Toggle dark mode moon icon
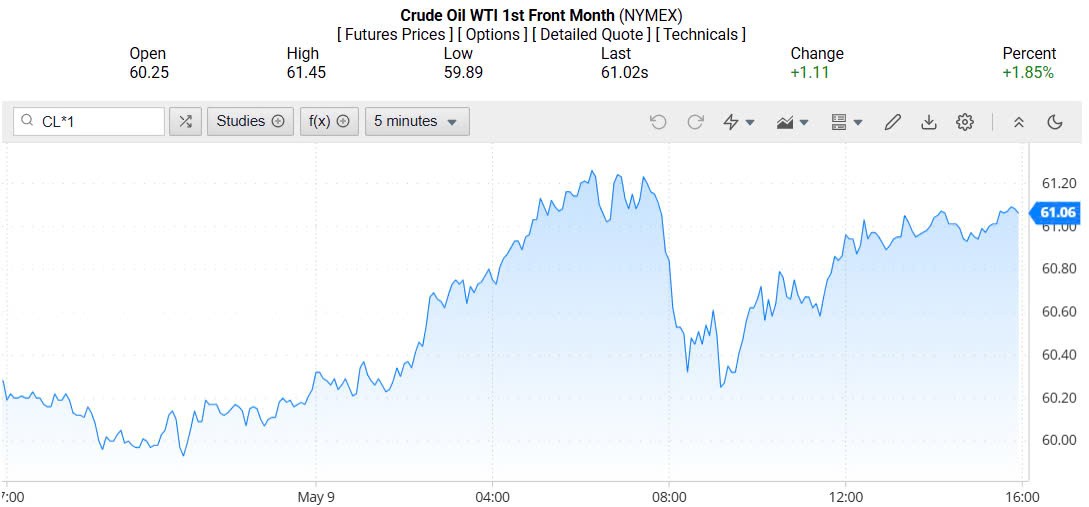The image size is (1089, 507). point(1055,122)
